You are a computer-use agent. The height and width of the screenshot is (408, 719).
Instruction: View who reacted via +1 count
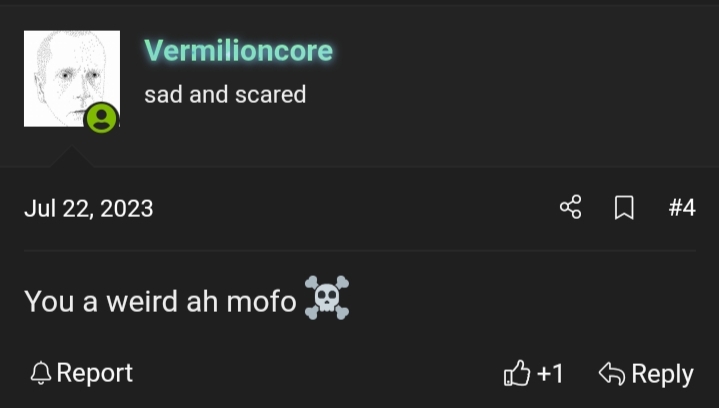coord(550,373)
